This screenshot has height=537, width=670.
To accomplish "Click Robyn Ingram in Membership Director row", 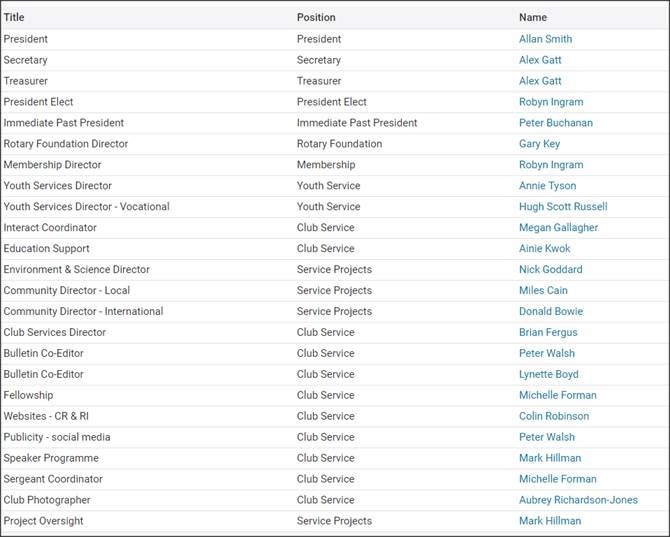I will 551,165.
